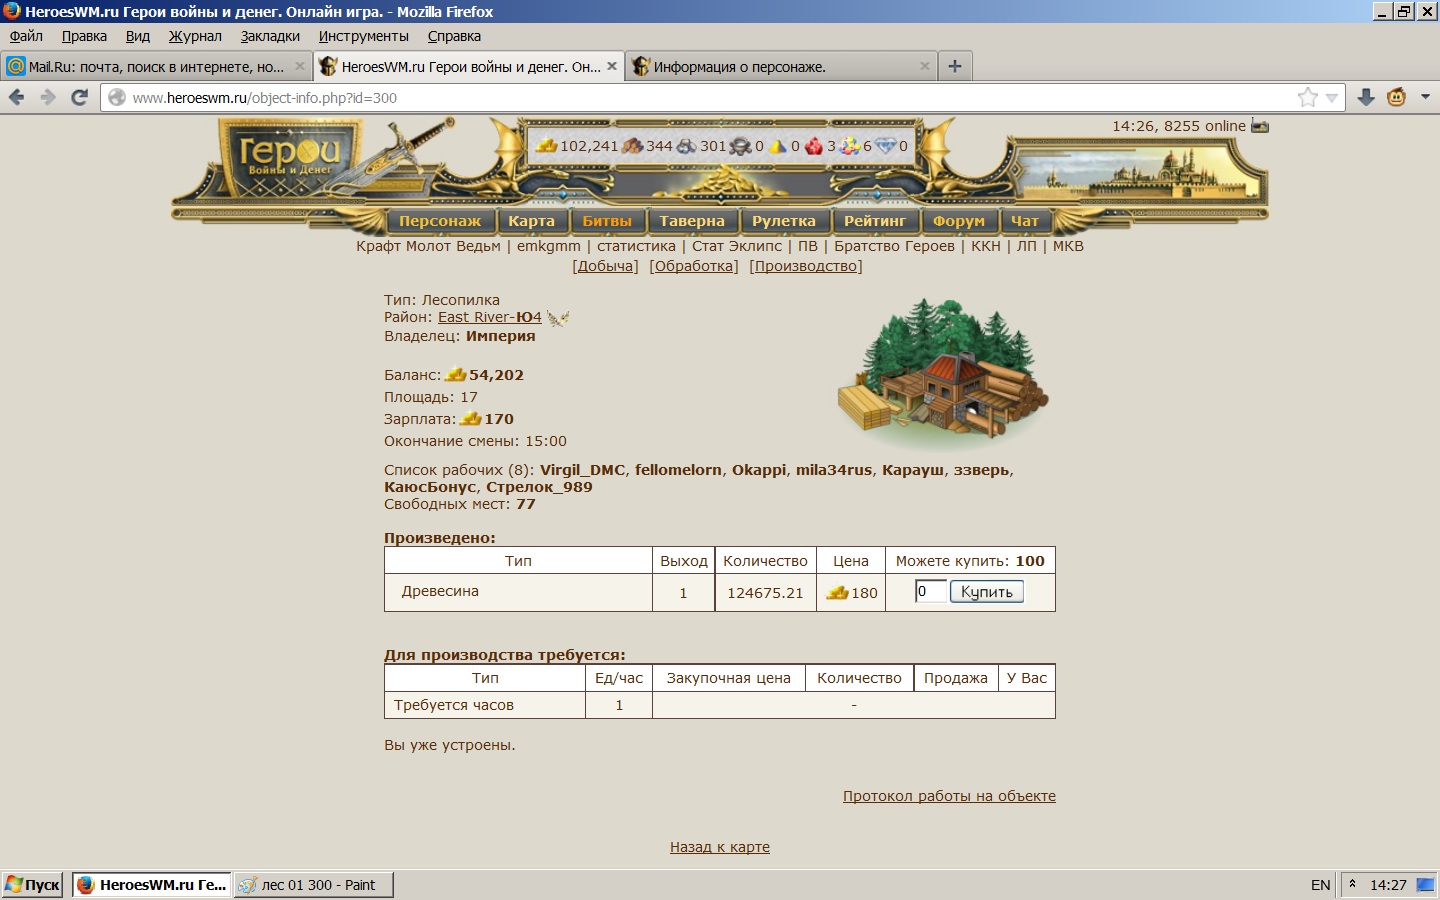Switch to the Mail.Ru browser tab
This screenshot has height=900, width=1440.
pos(156,66)
